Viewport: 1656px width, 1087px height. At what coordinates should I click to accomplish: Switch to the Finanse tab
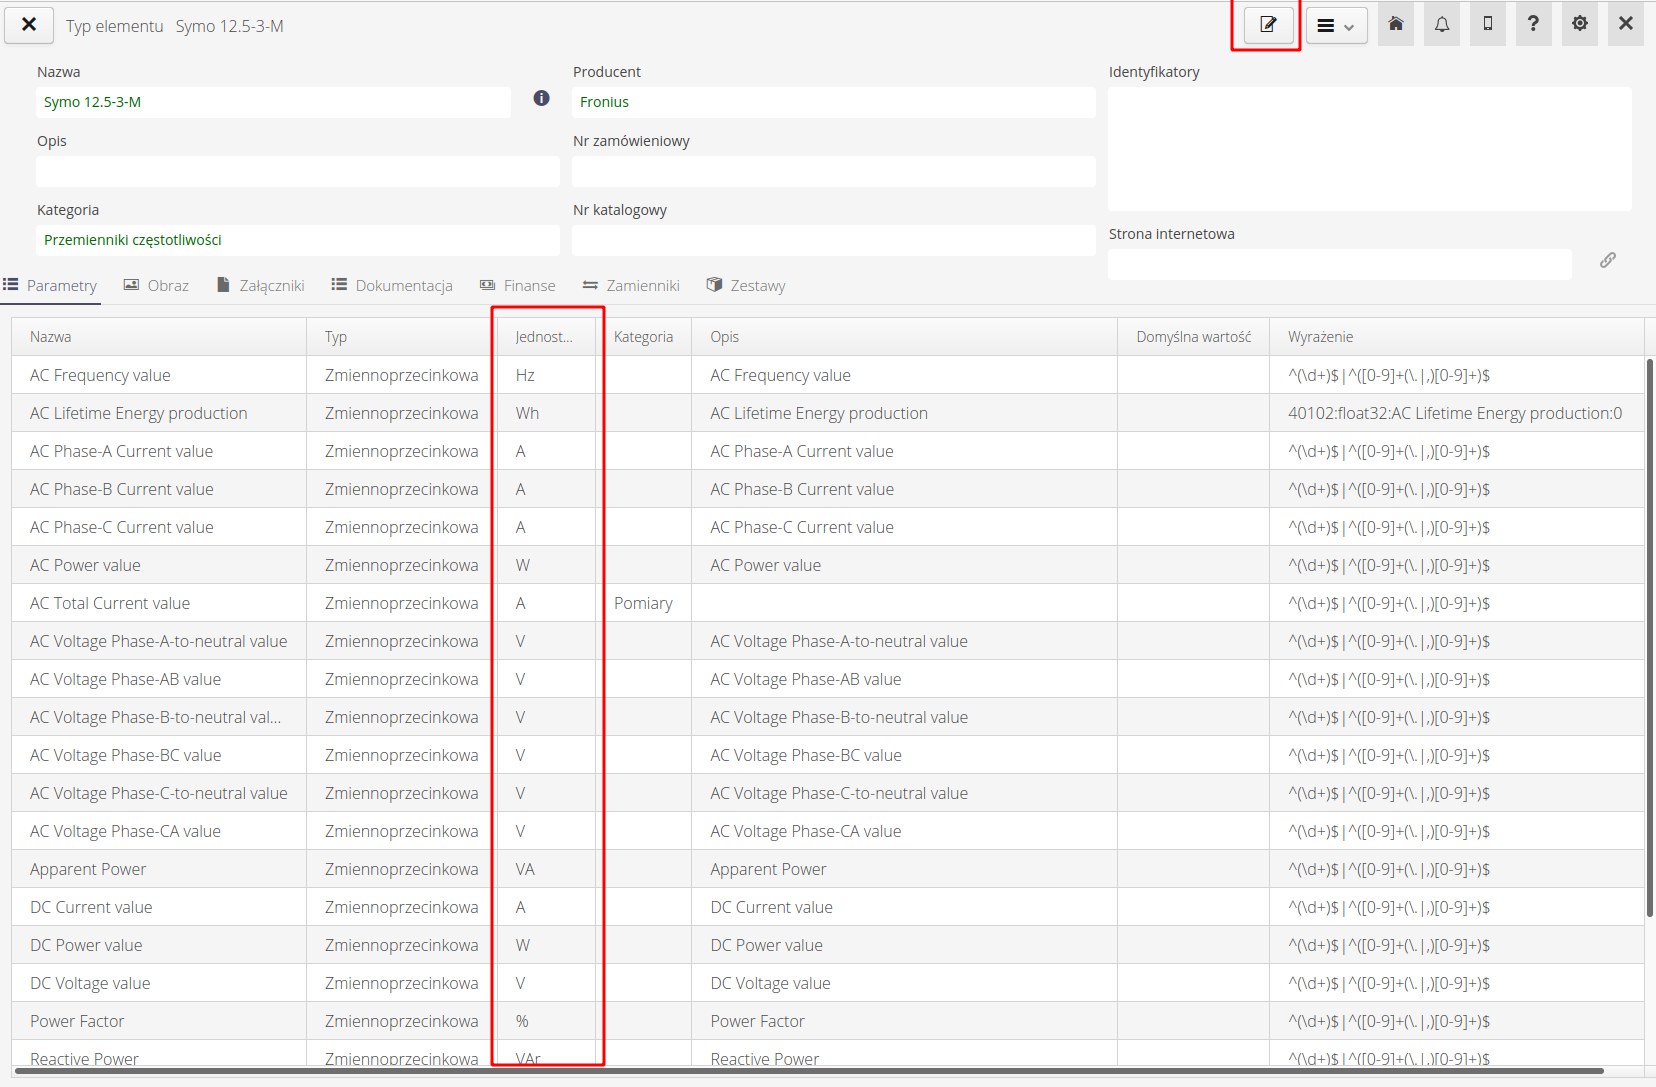518,286
